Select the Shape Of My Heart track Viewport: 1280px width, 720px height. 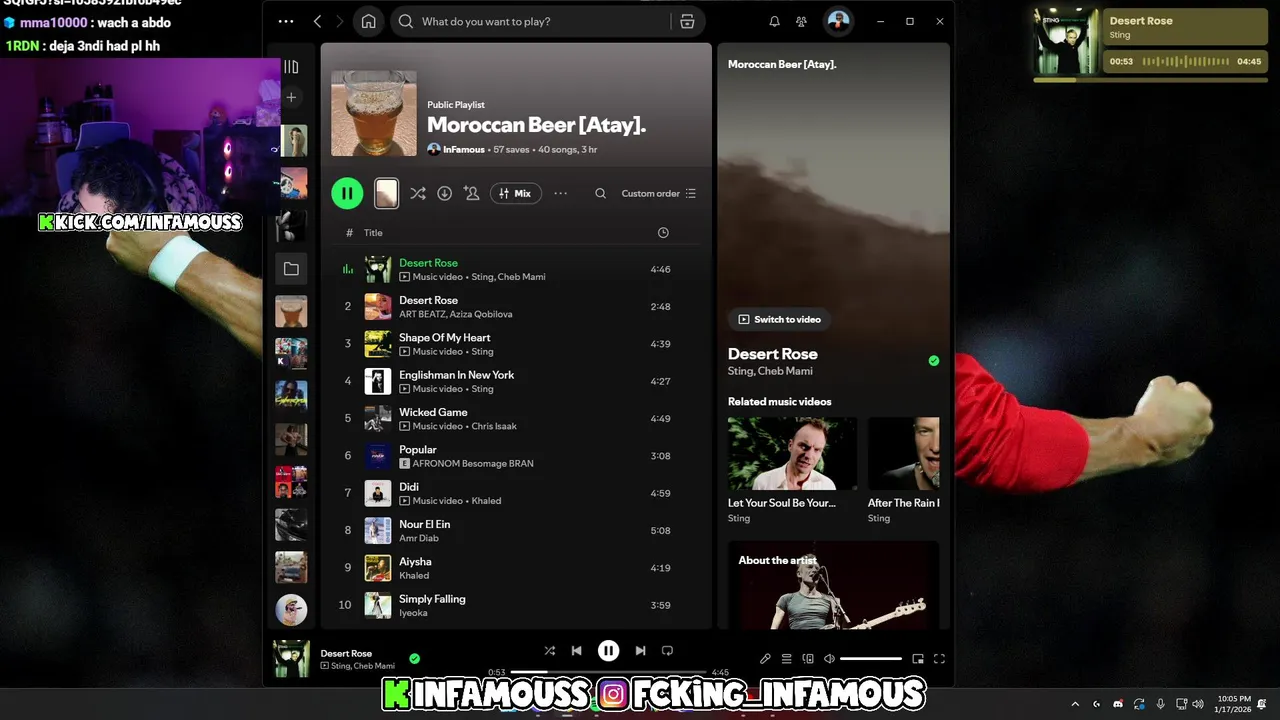point(516,344)
